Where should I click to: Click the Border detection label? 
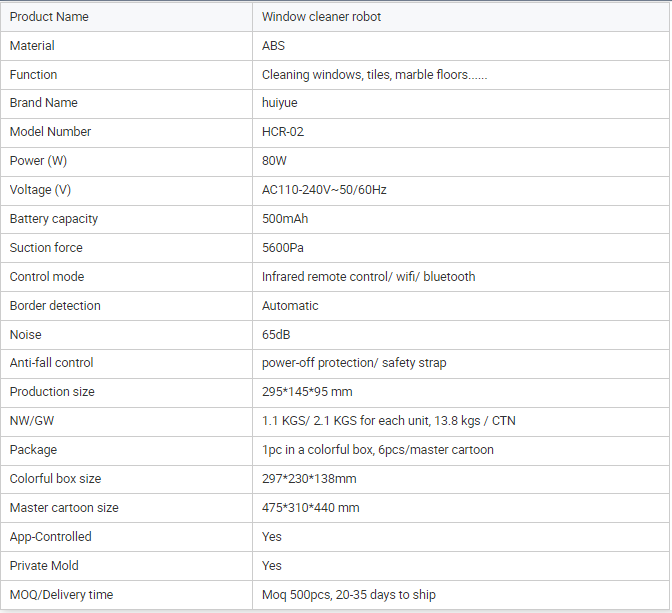coord(55,306)
